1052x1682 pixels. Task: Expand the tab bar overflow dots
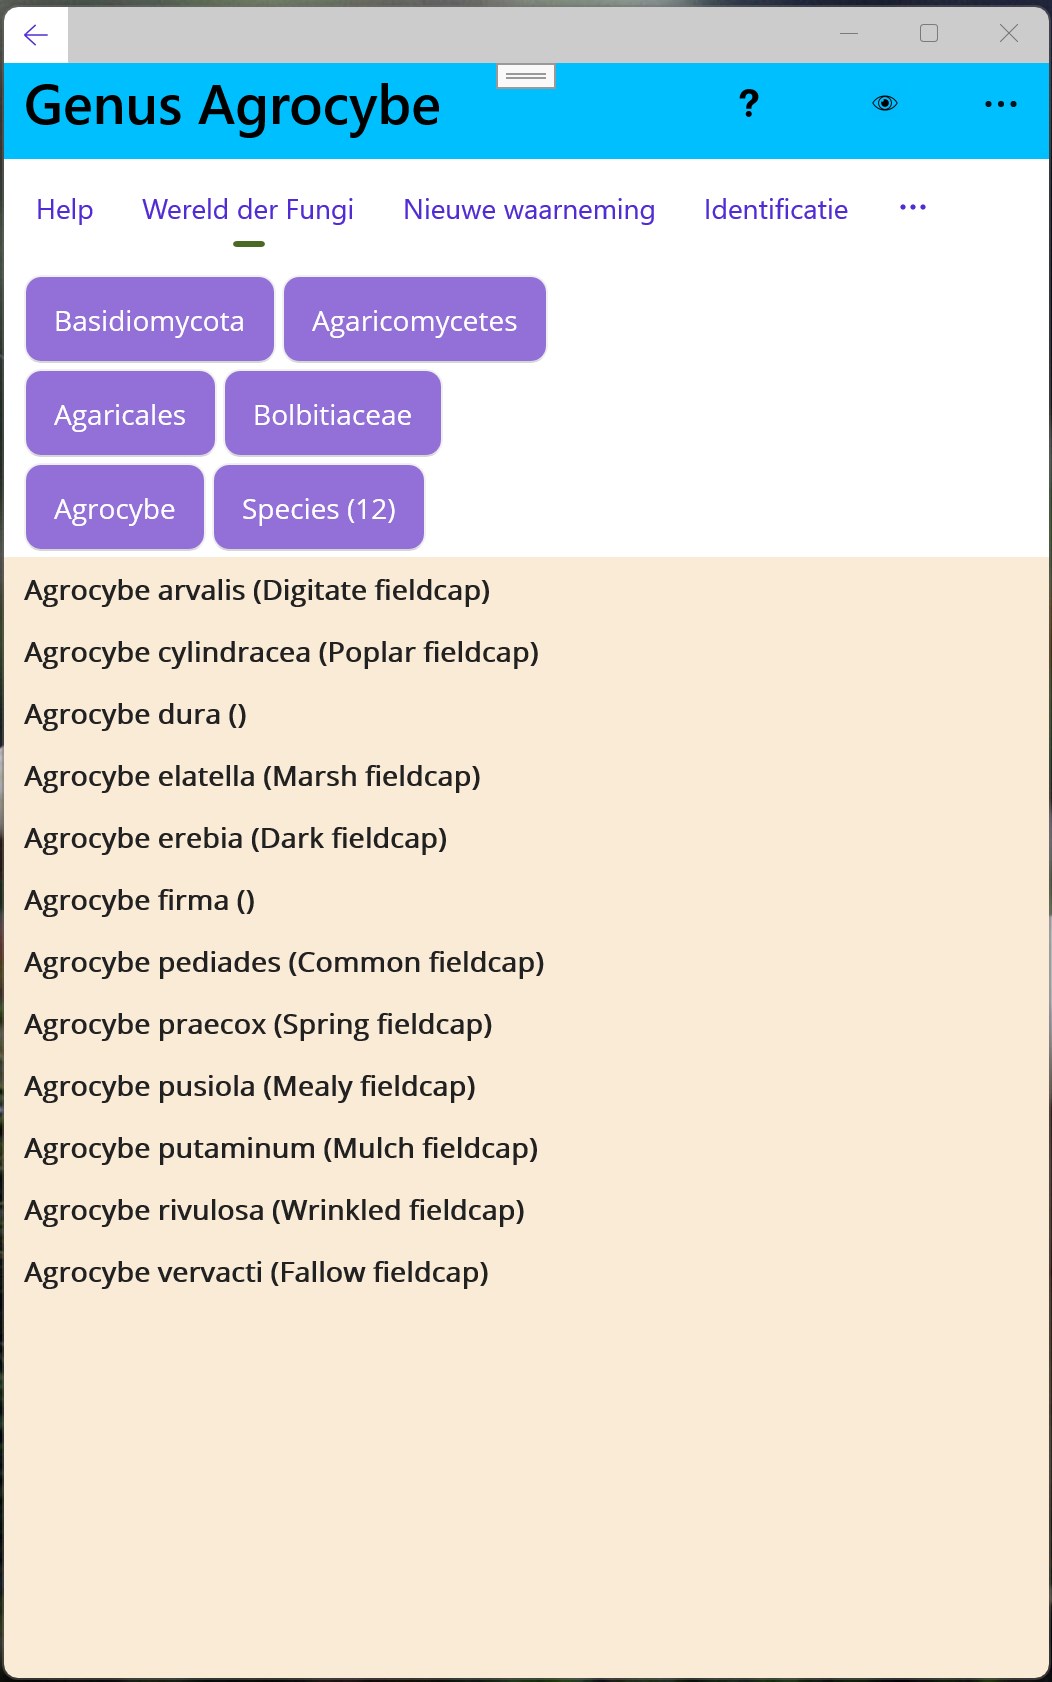[912, 208]
